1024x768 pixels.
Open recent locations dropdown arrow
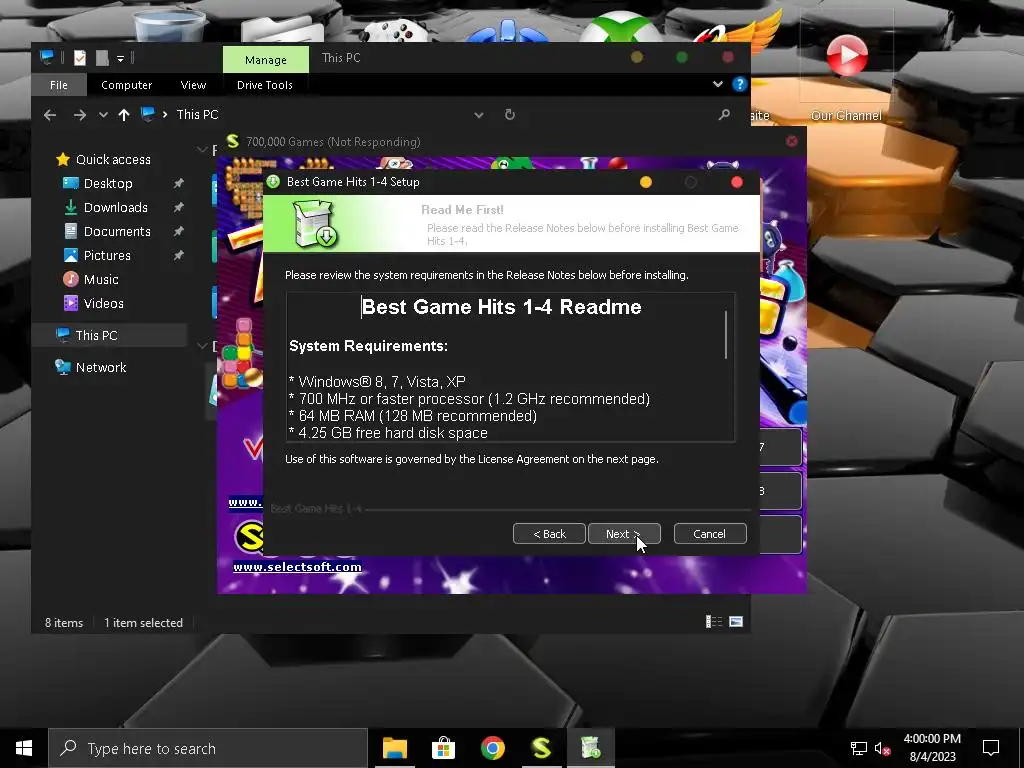click(103, 115)
